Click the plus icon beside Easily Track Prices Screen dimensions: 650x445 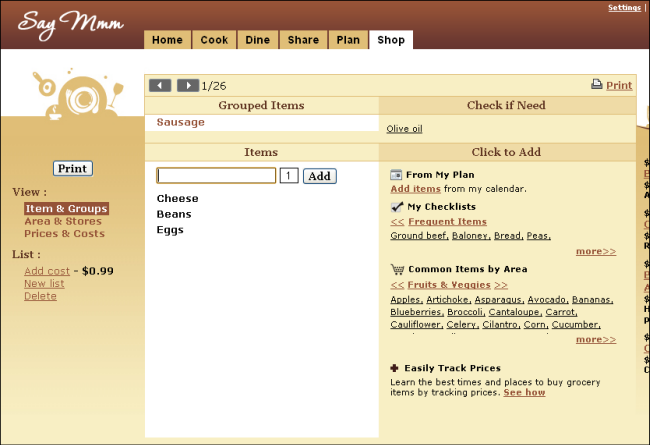point(396,368)
